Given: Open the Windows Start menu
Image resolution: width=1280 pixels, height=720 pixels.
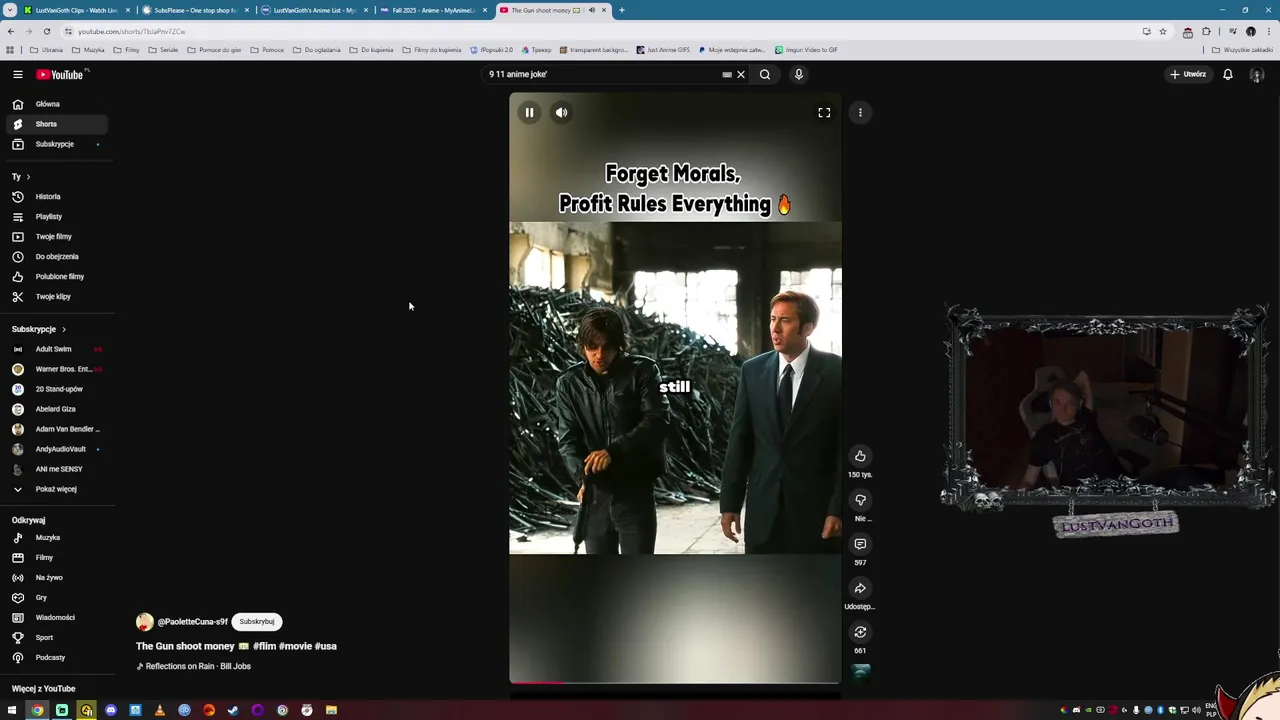Looking at the screenshot, I should [x=12, y=710].
